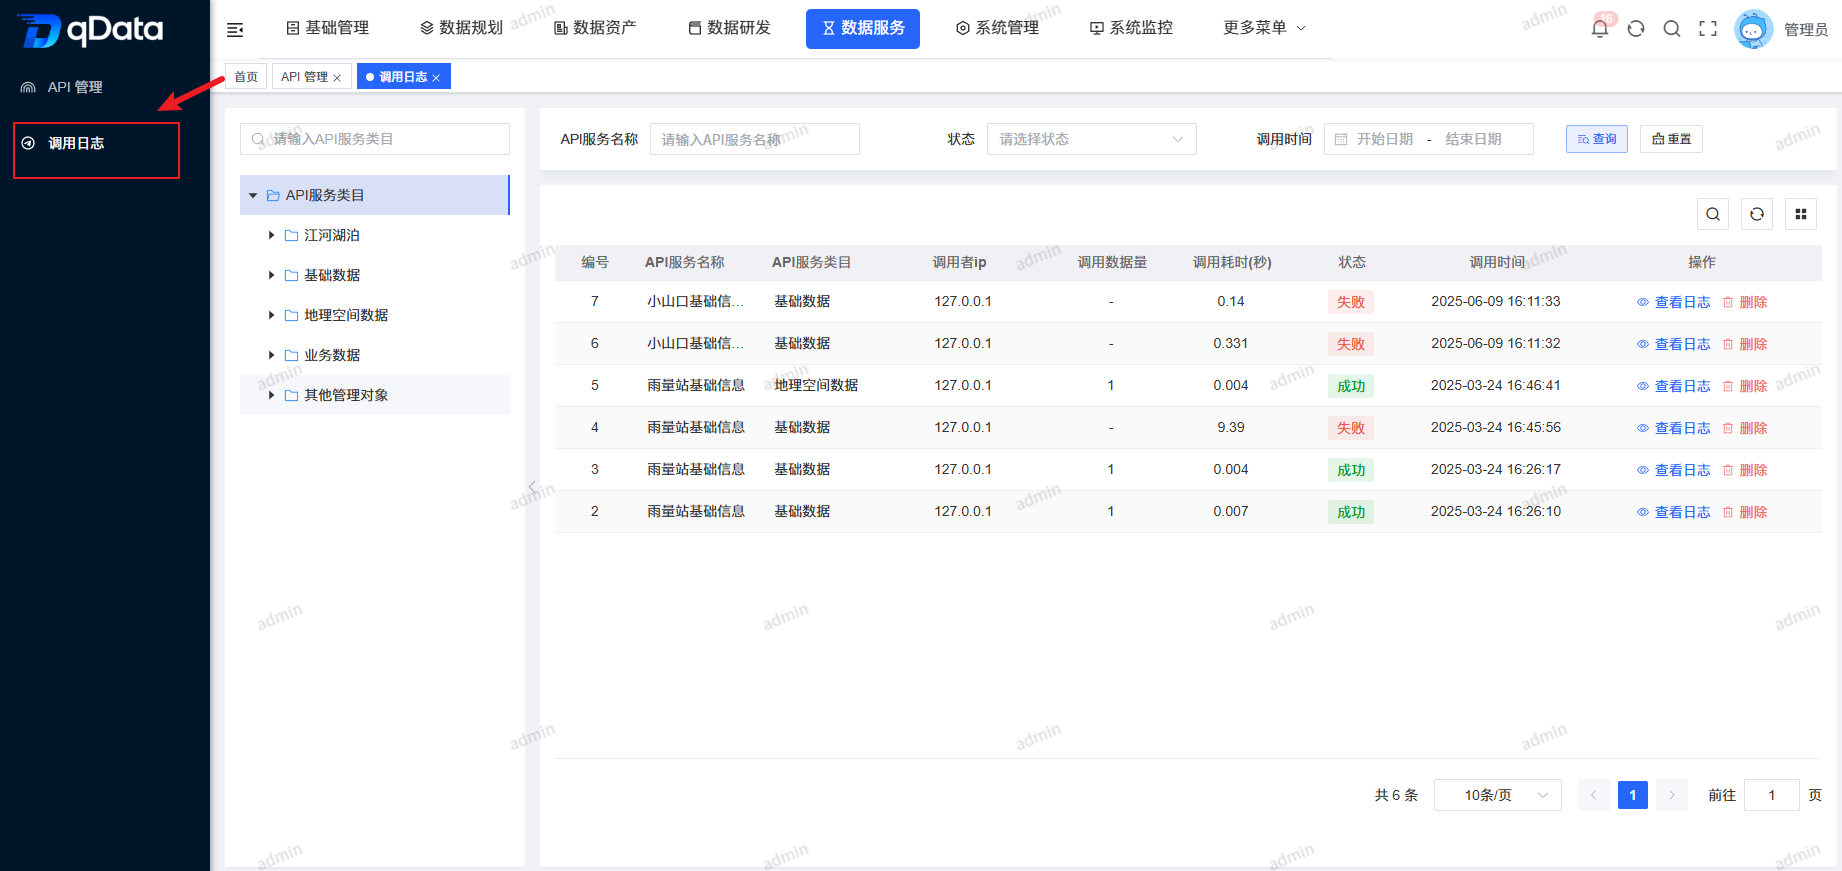1842x871 pixels.
Task: Click the 江河湖泊 folder icon
Action: click(292, 235)
